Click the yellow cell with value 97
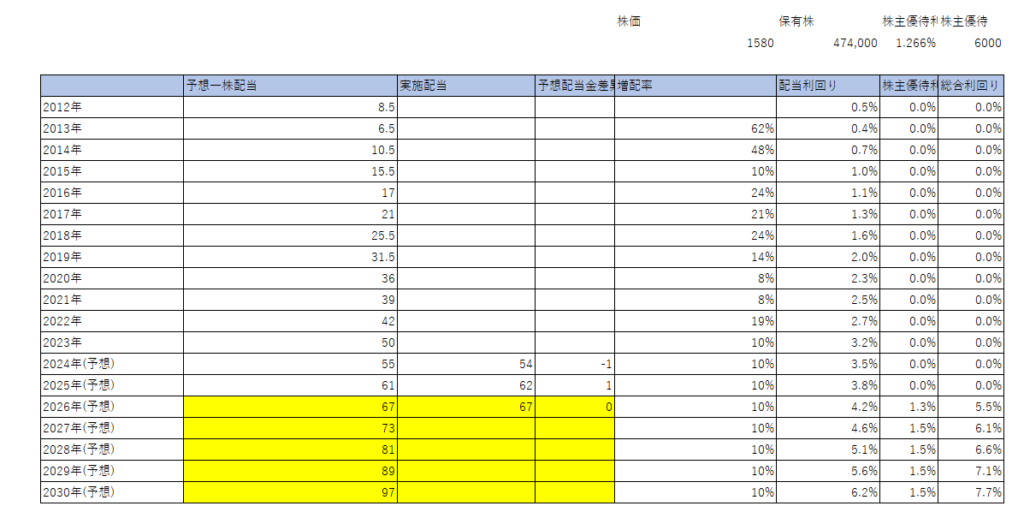Image resolution: width=1024 pixels, height=506 pixels. pyautogui.click(x=290, y=492)
